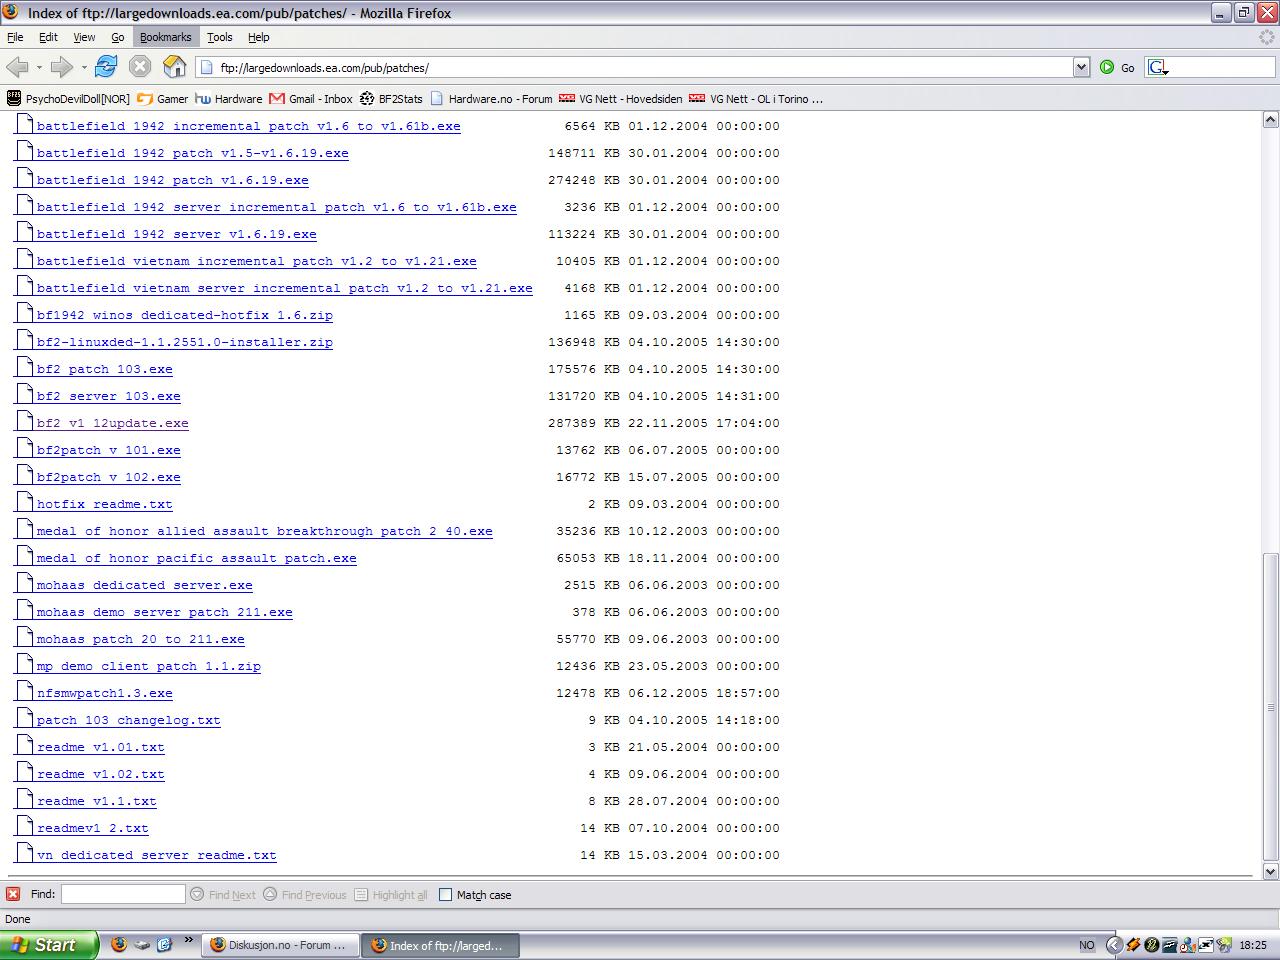Open patch_103_changelog.txt link

coord(128,720)
